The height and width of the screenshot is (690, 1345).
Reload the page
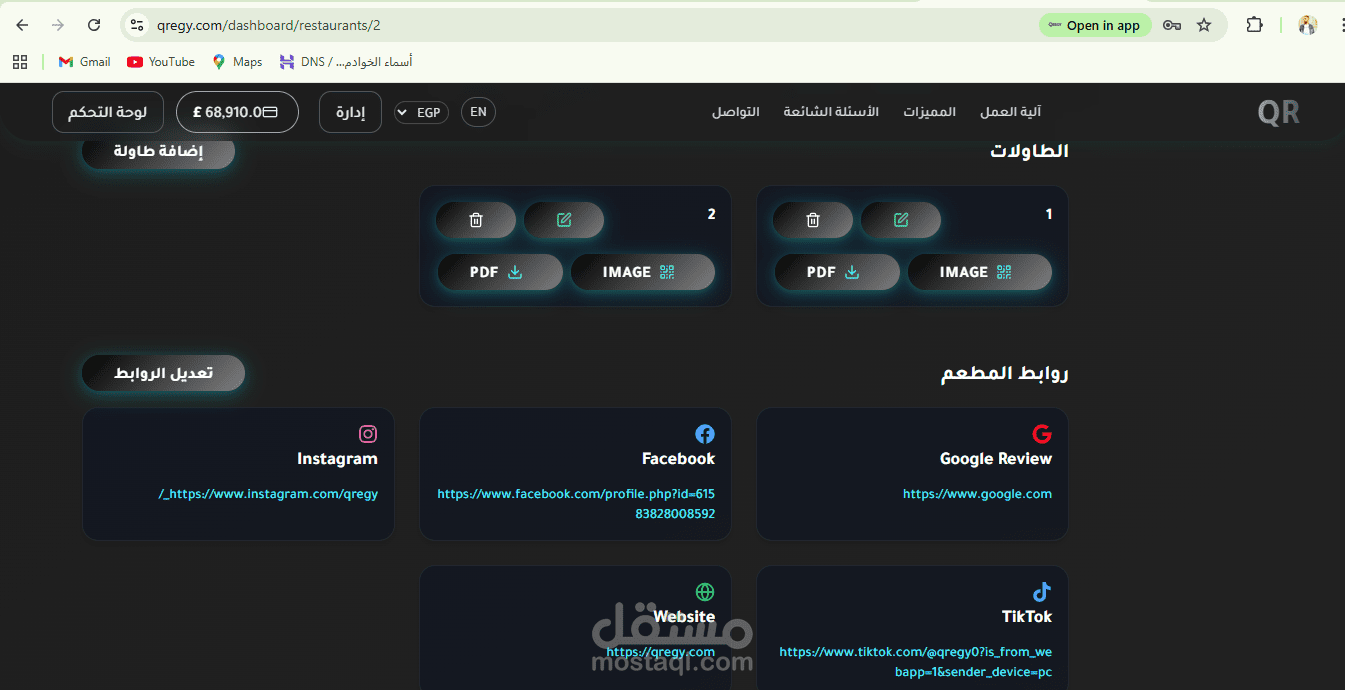pyautogui.click(x=94, y=25)
